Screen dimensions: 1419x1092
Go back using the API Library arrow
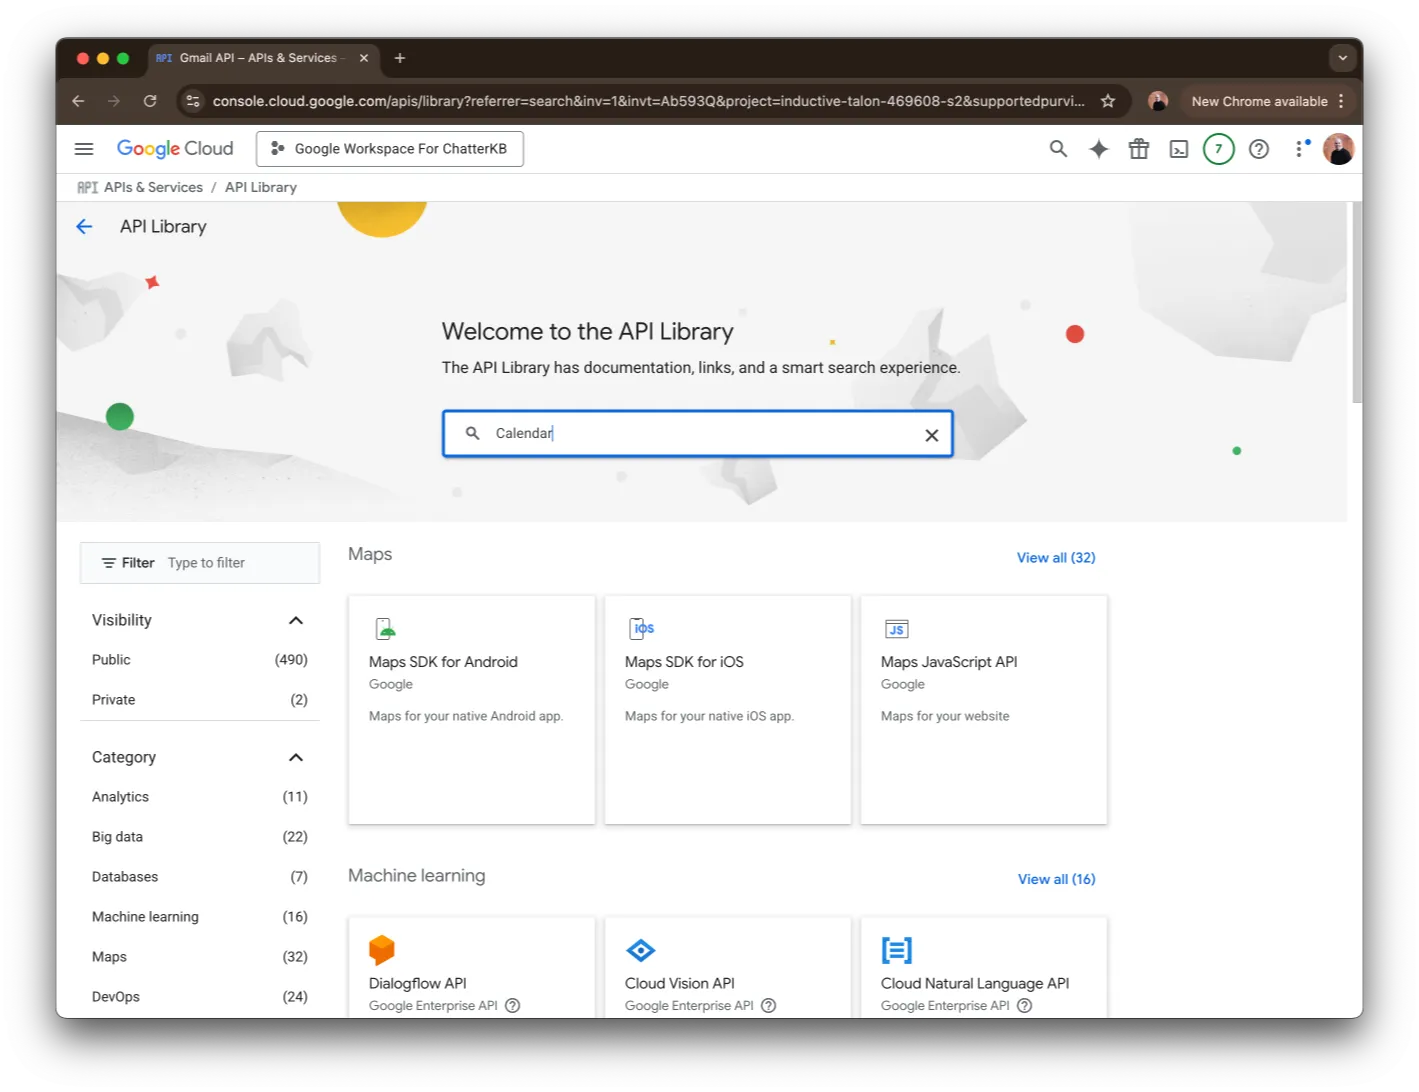84,227
